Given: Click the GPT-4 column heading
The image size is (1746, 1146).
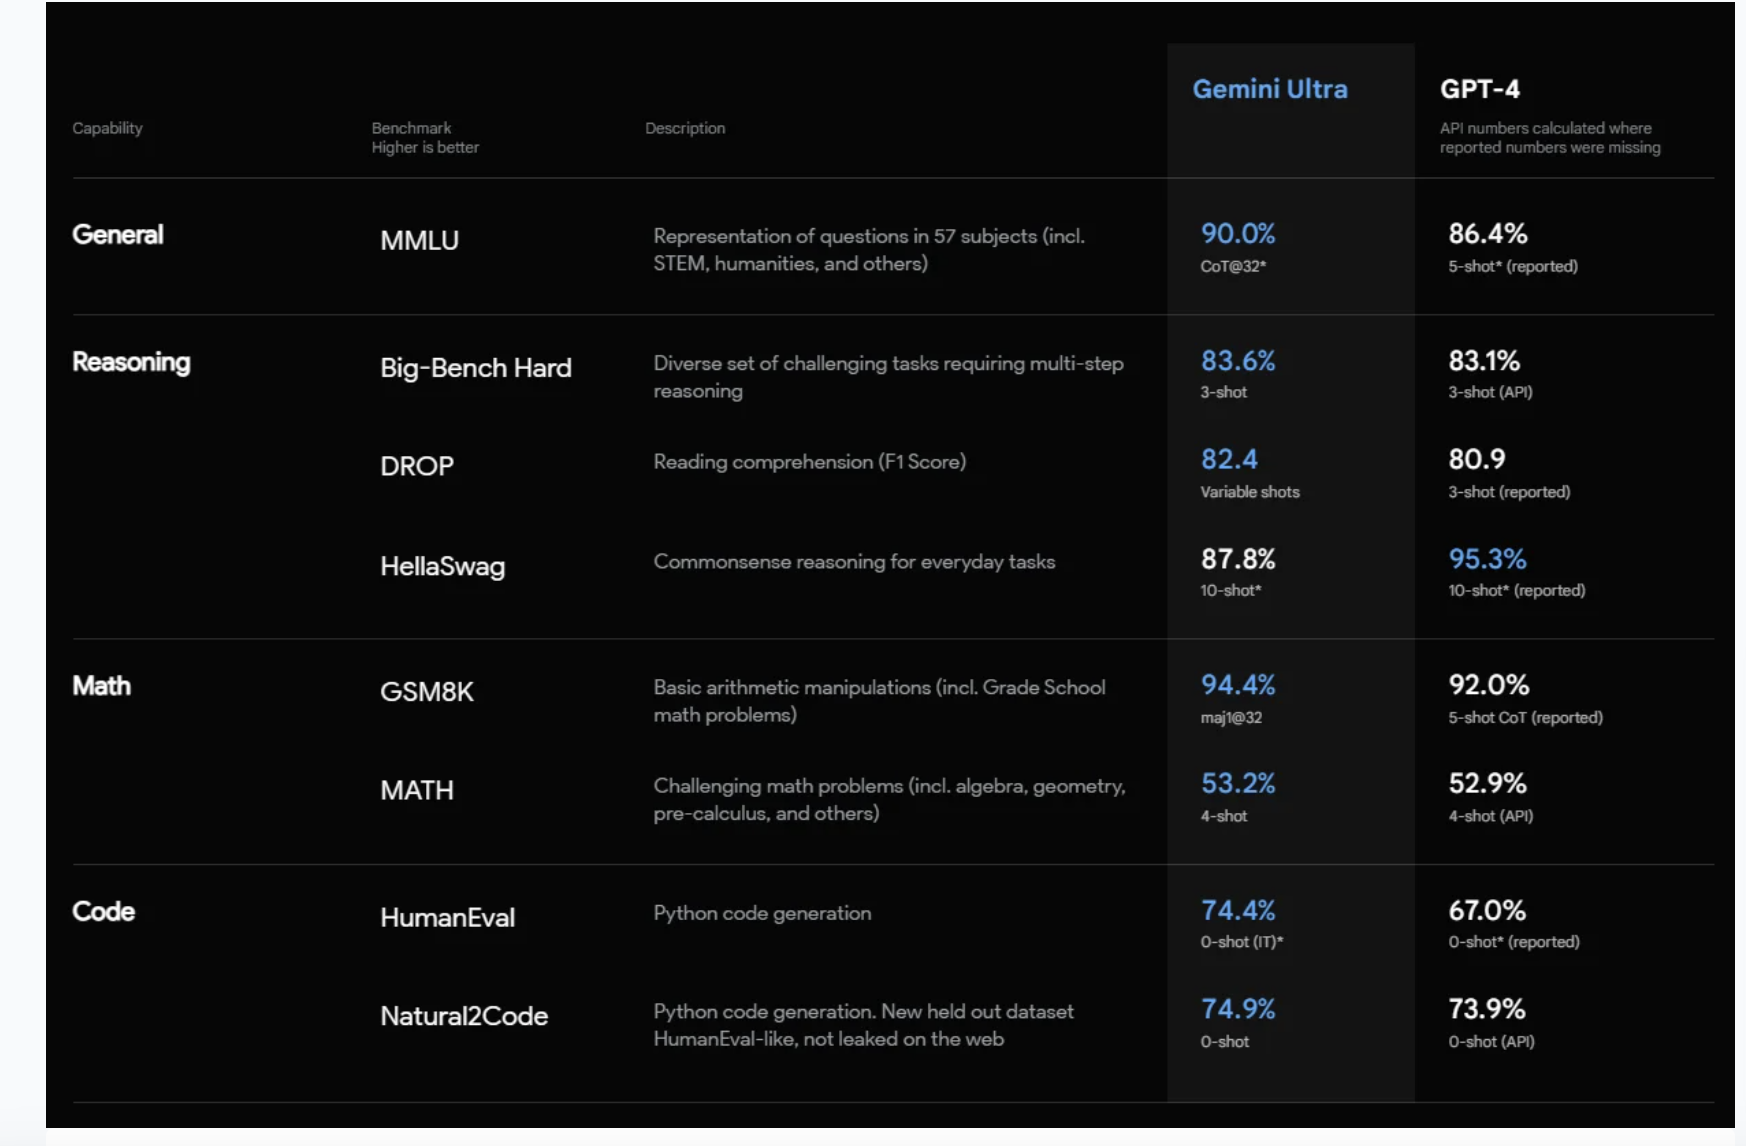Looking at the screenshot, I should (x=1479, y=89).
